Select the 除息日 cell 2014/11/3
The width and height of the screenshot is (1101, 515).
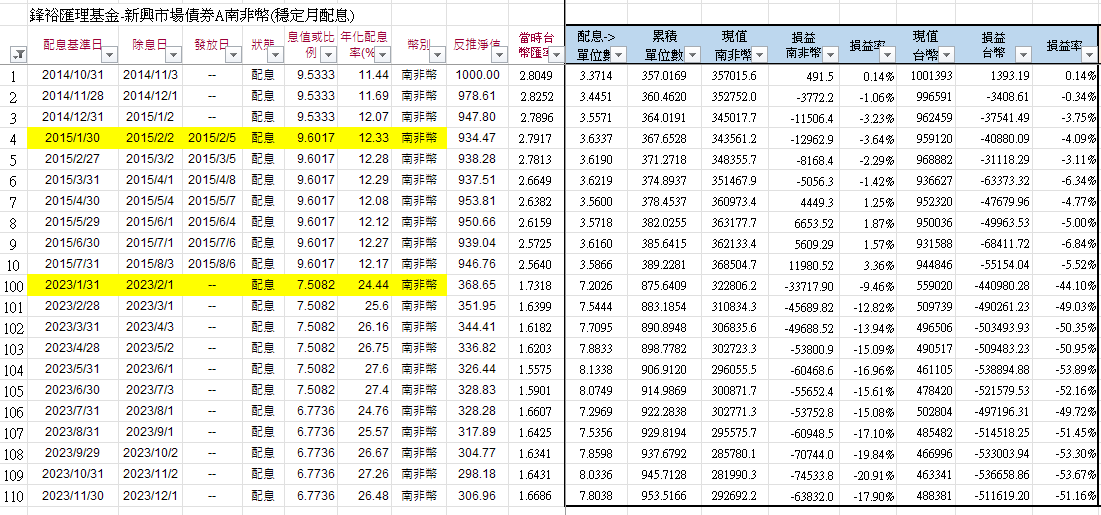point(151,75)
